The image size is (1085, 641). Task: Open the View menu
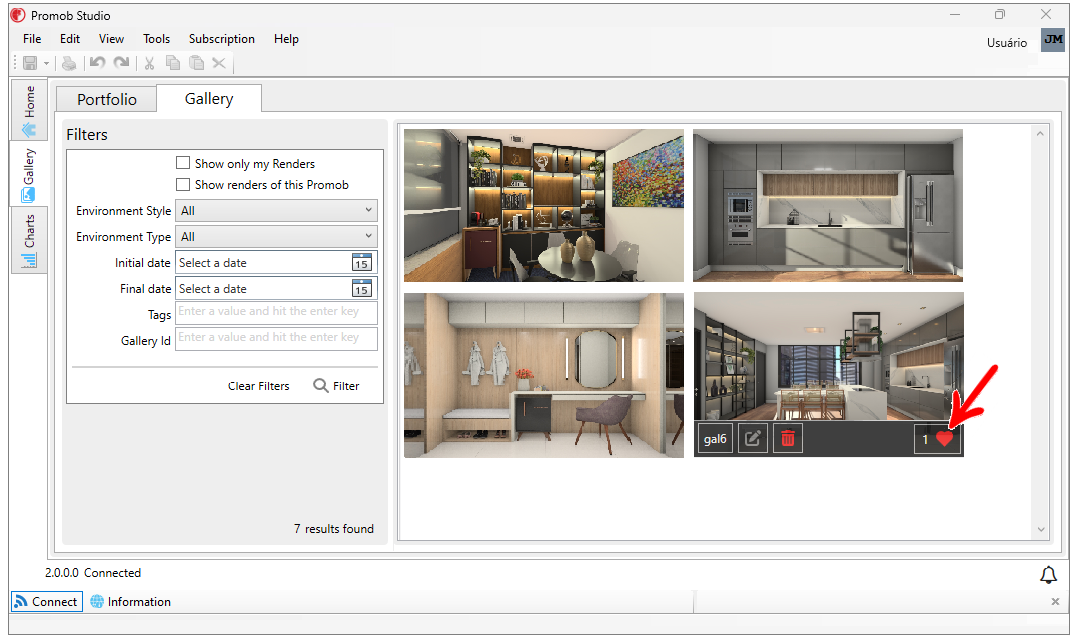tap(111, 39)
